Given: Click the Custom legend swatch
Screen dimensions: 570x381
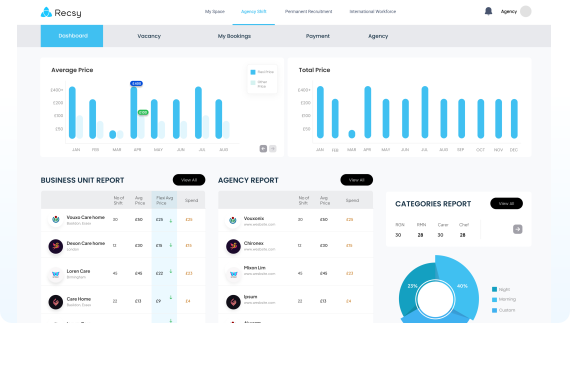Looking at the screenshot, I should (x=494, y=310).
